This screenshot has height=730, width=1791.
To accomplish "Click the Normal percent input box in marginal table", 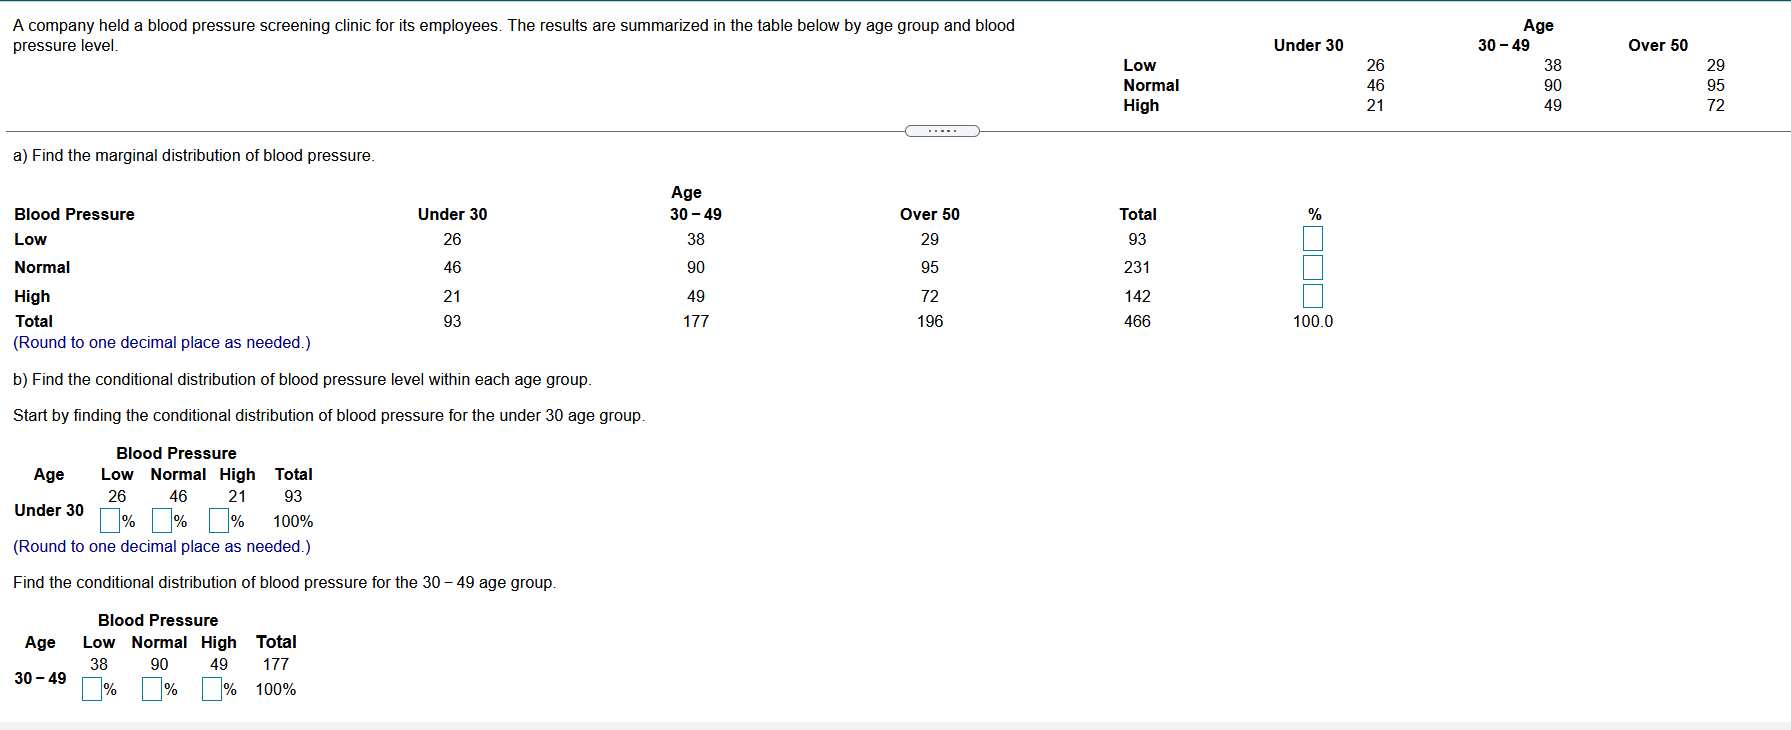I will 1313,267.
